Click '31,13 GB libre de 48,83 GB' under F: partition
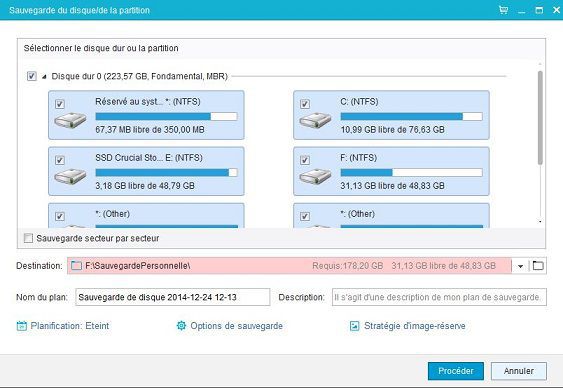Viewport: 563px width, 388px height. tap(392, 186)
